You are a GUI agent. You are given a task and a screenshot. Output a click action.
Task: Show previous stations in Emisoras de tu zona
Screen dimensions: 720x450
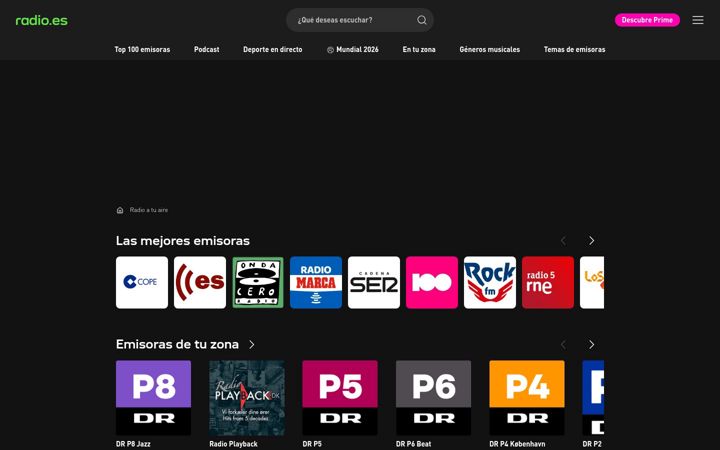pos(563,344)
